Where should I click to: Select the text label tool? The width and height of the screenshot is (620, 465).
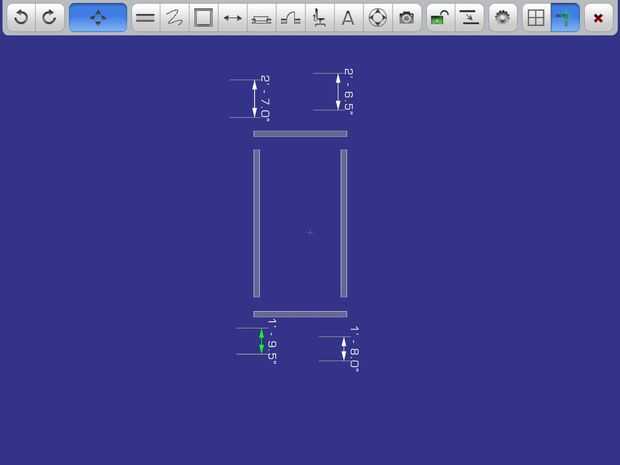coord(348,17)
